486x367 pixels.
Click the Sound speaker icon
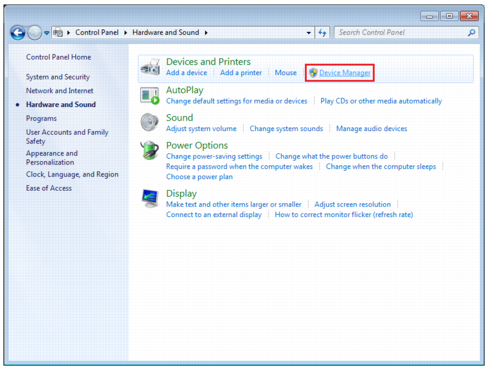pyautogui.click(x=149, y=122)
